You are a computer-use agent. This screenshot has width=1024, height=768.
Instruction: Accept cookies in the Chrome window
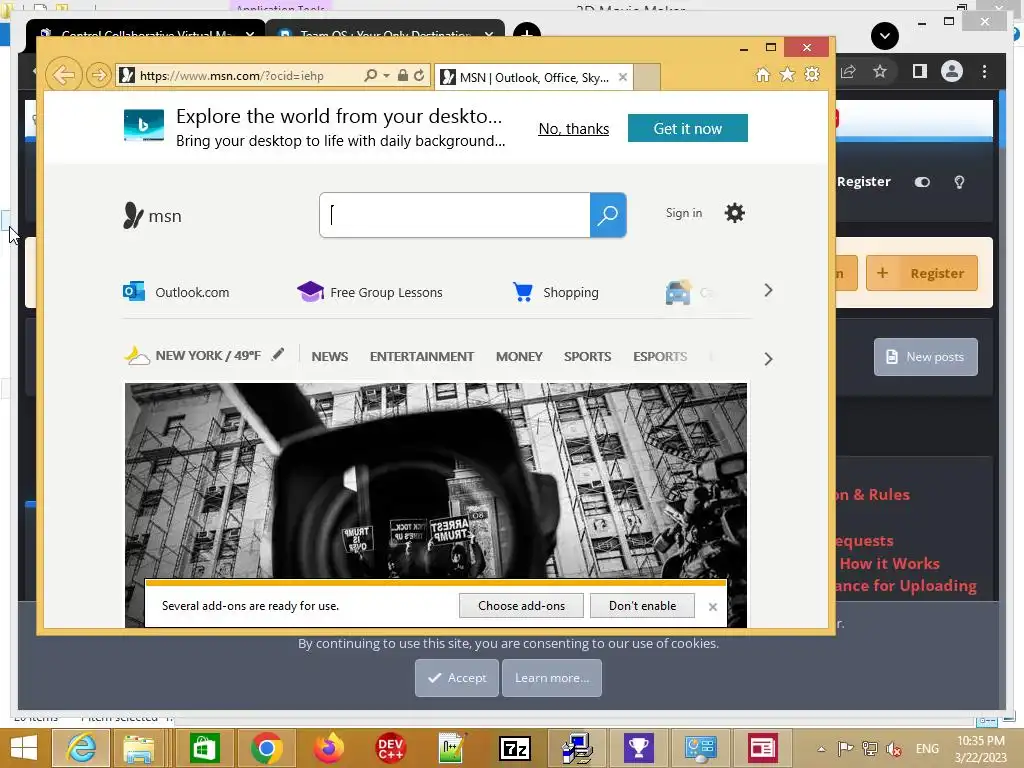[x=456, y=678]
